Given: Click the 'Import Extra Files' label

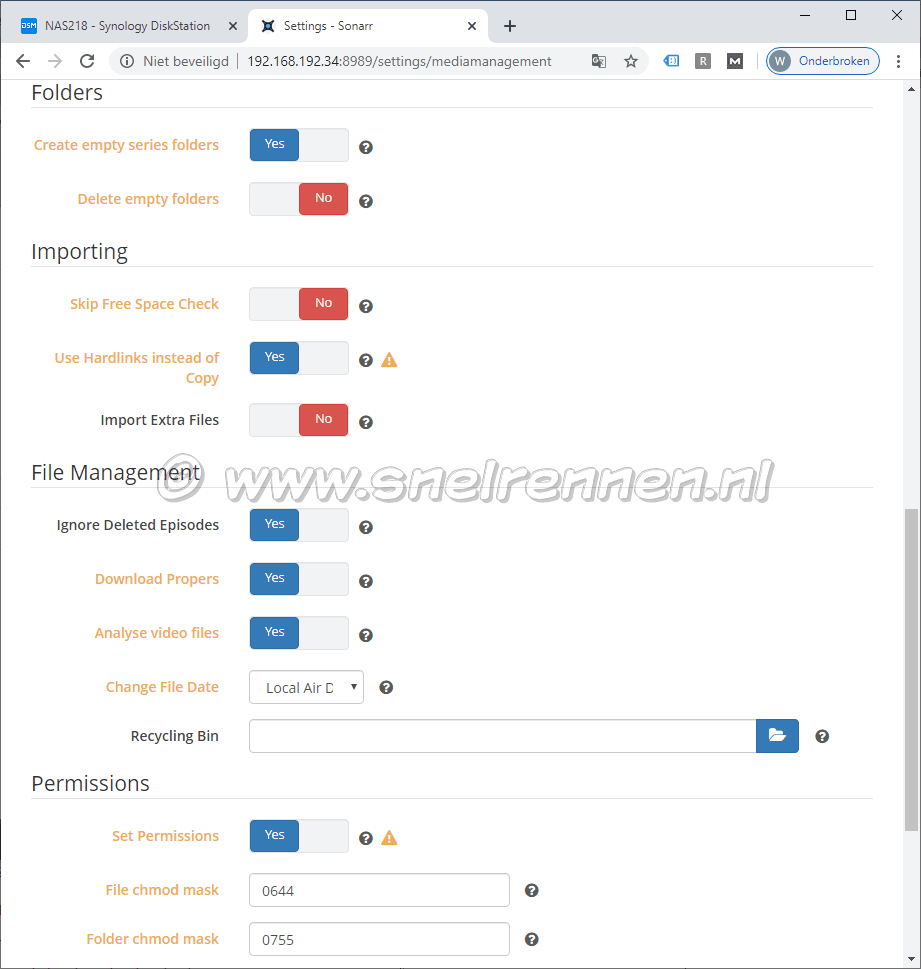Looking at the screenshot, I should [x=159, y=420].
